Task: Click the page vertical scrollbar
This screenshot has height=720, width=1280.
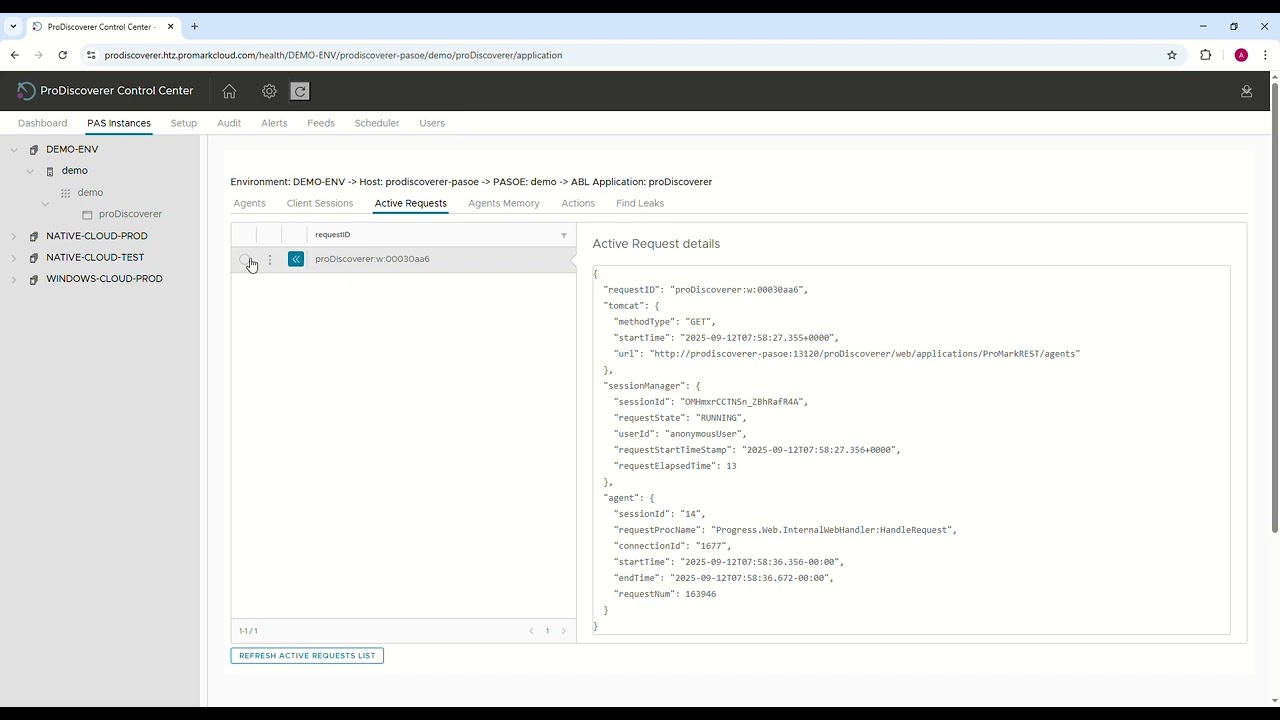Action: tap(1274, 310)
